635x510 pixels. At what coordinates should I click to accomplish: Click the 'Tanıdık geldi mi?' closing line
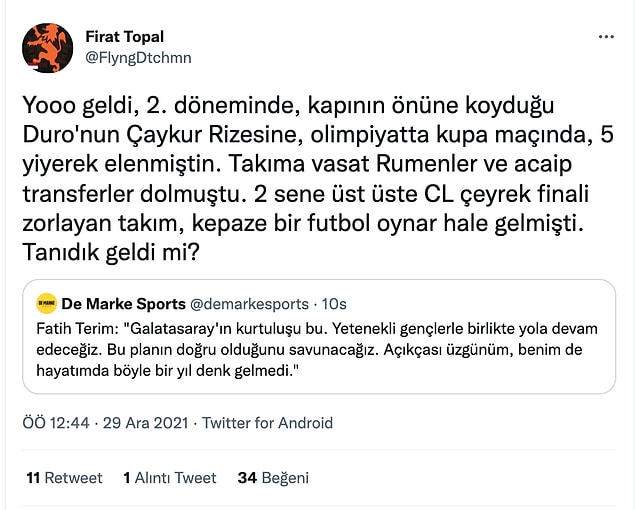coord(111,252)
